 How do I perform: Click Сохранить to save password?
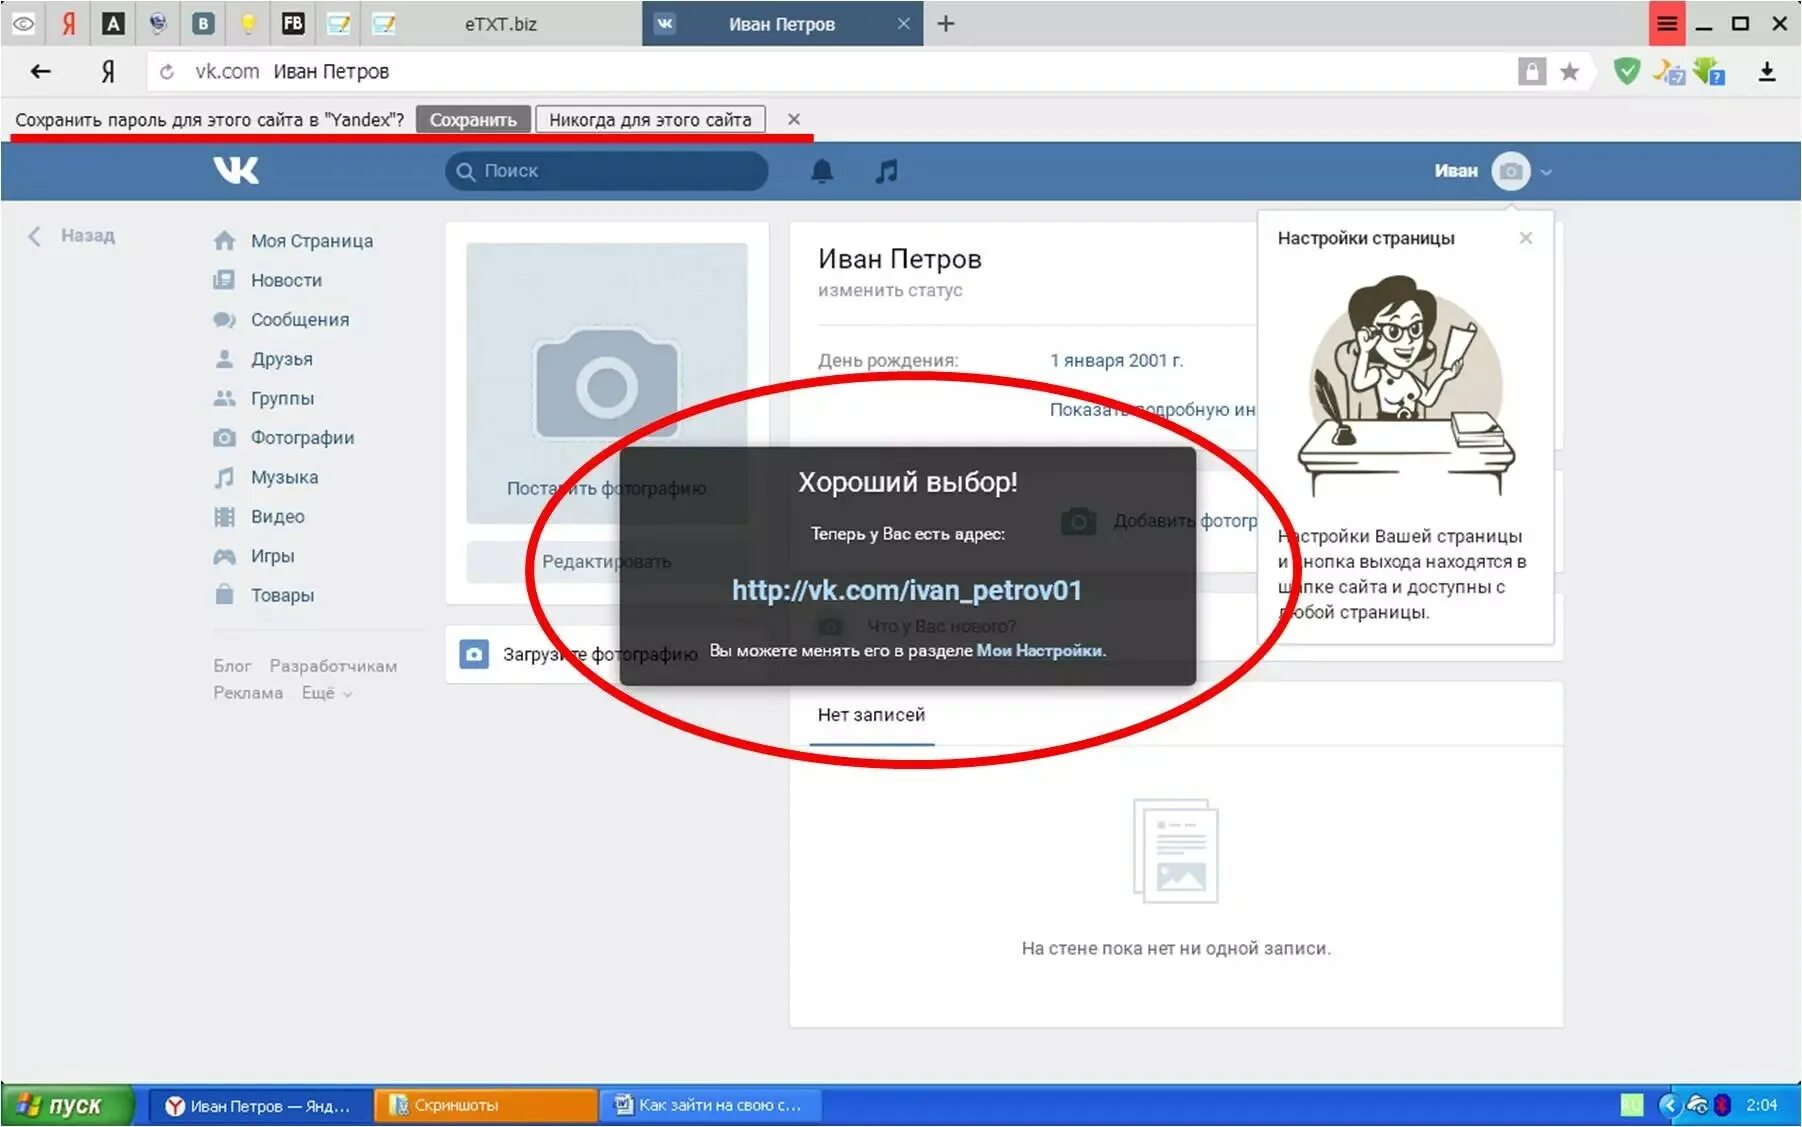click(473, 119)
